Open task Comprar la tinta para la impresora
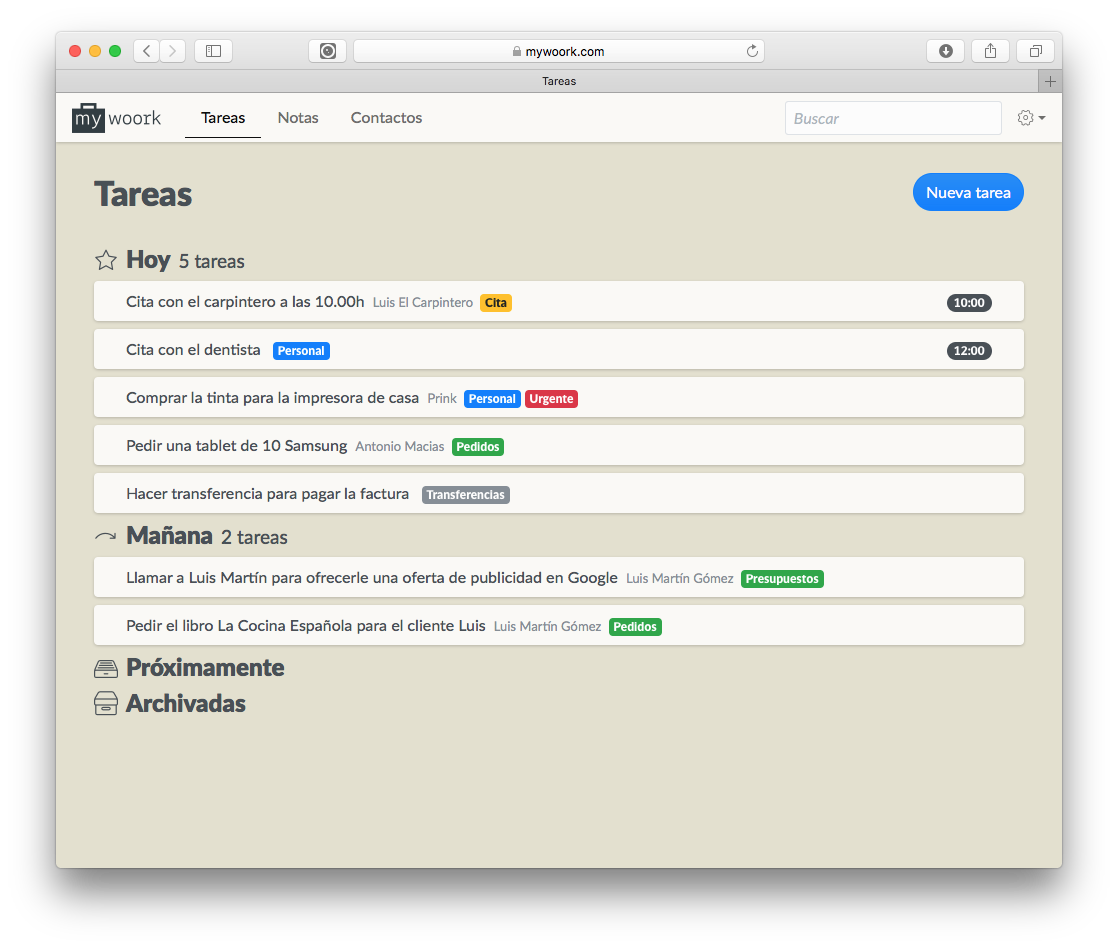 pos(559,398)
